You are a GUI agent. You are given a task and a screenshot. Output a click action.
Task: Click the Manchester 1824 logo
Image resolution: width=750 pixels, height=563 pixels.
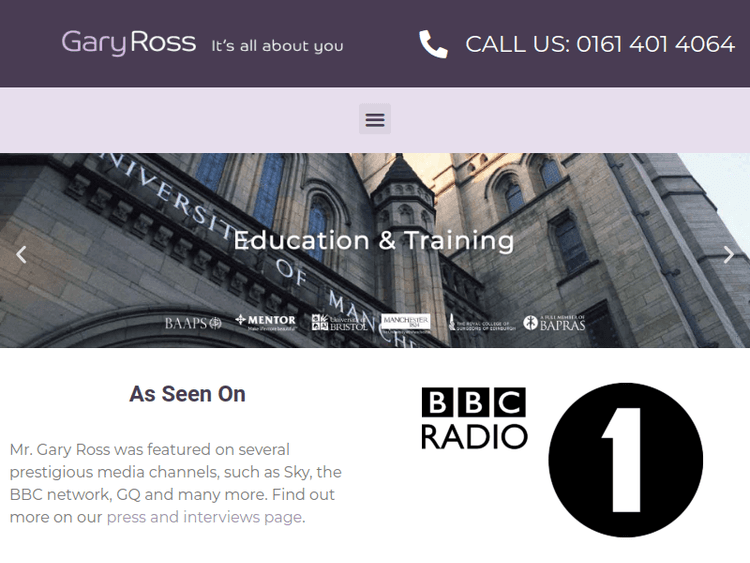pos(405,322)
